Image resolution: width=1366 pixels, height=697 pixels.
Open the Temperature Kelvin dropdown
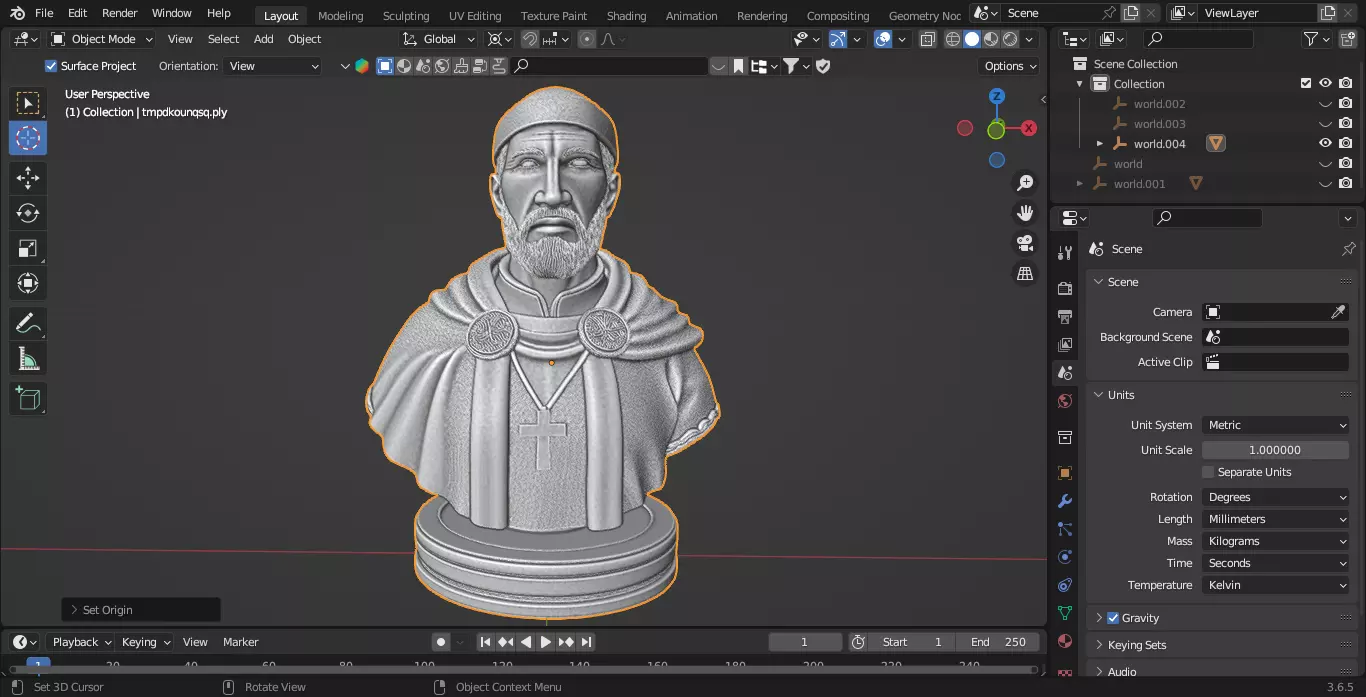click(1275, 585)
